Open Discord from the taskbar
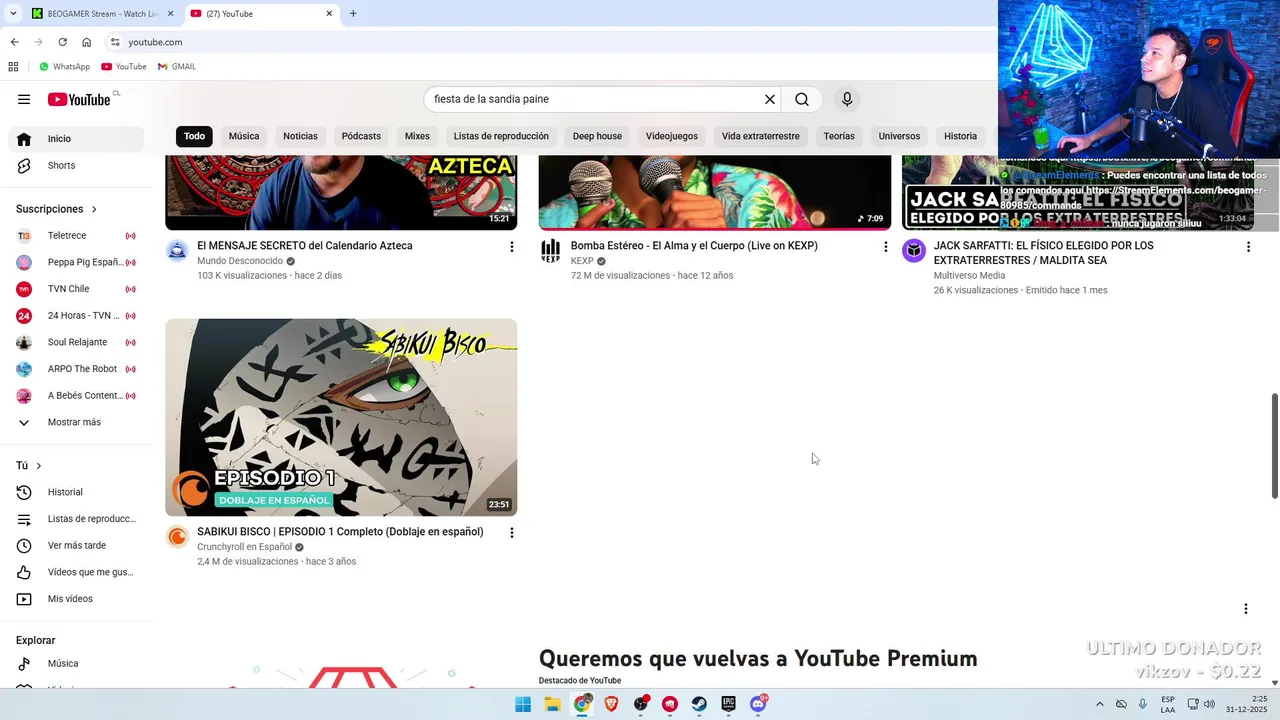 tap(758, 704)
